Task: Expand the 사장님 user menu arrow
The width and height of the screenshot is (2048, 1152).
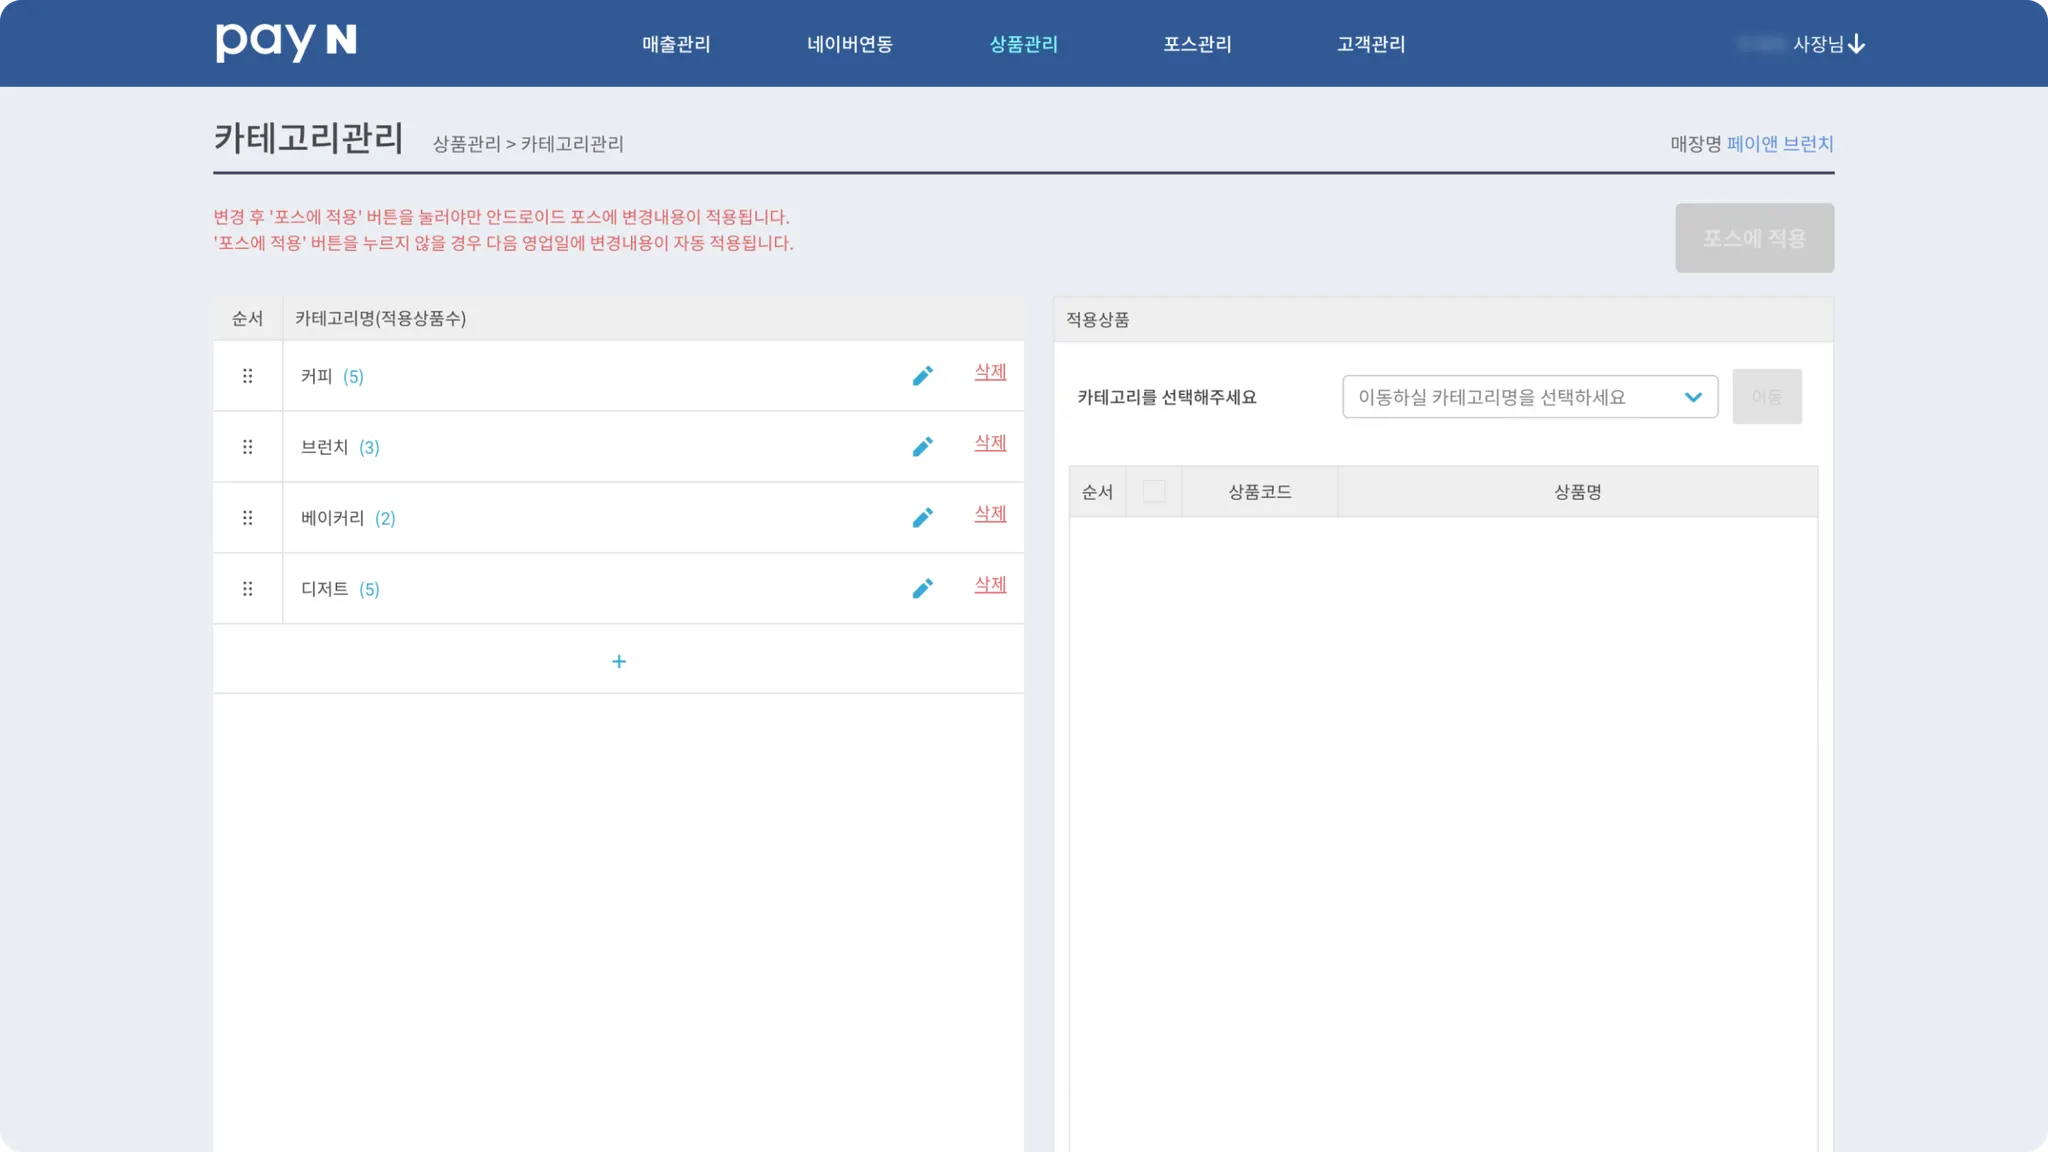Action: [x=1857, y=44]
